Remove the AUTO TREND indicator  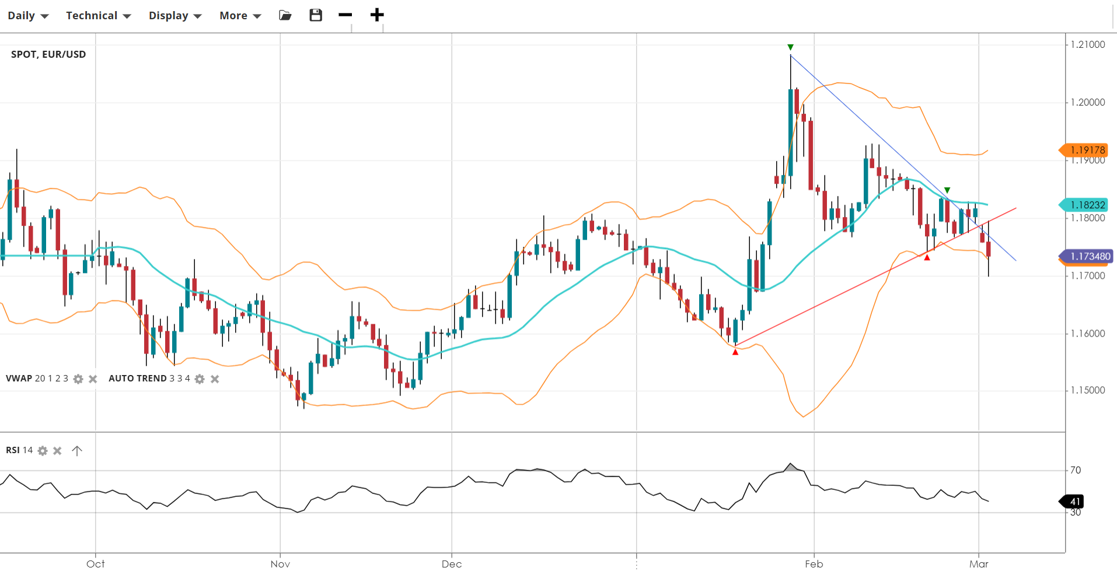point(215,379)
